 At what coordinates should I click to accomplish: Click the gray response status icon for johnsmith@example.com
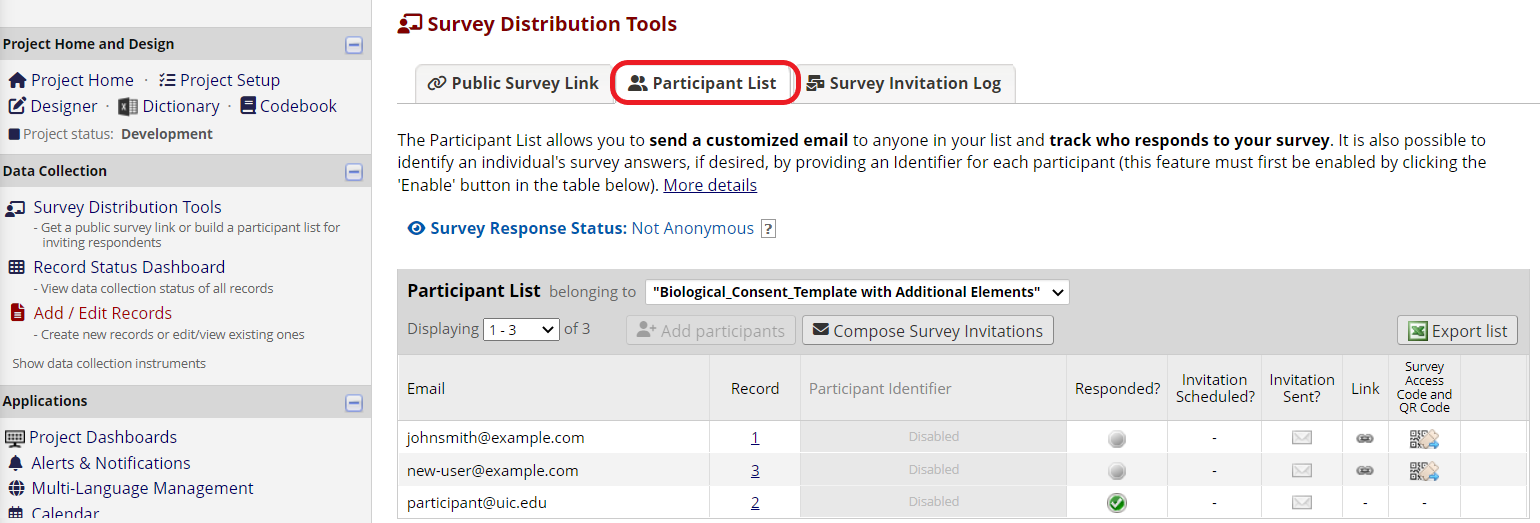tap(1117, 438)
